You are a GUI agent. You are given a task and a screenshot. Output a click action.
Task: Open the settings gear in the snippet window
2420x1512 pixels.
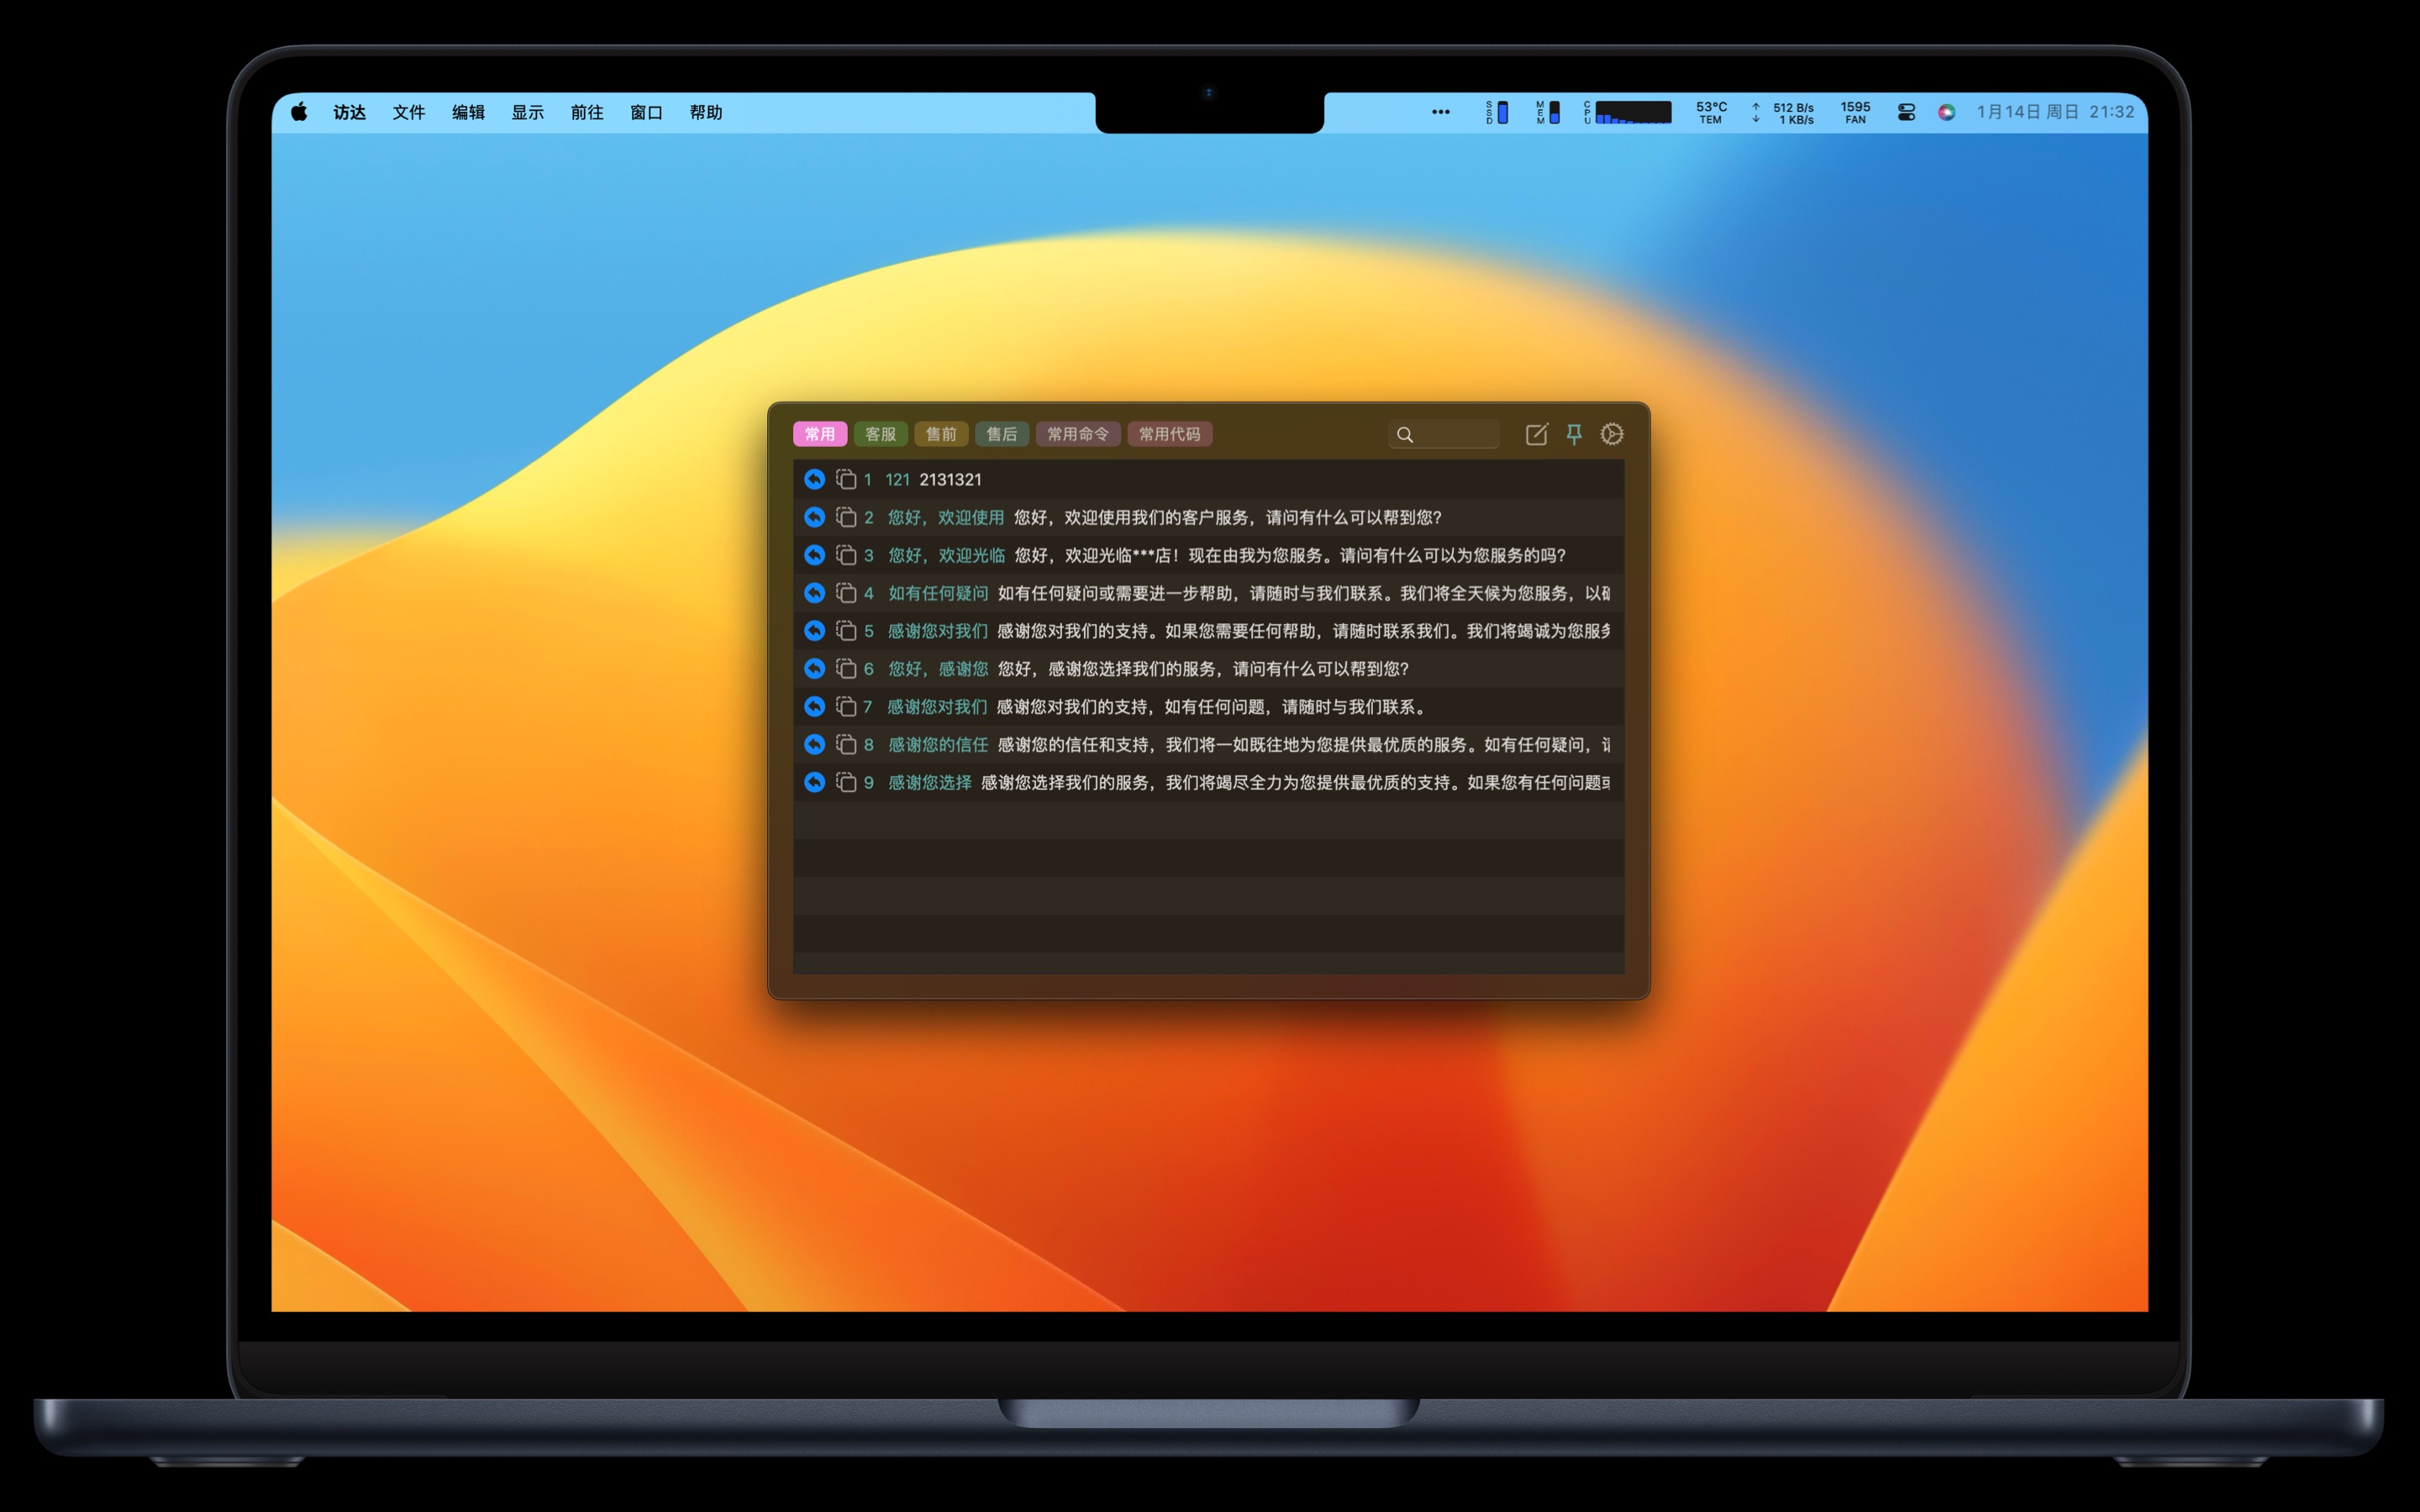[1611, 434]
